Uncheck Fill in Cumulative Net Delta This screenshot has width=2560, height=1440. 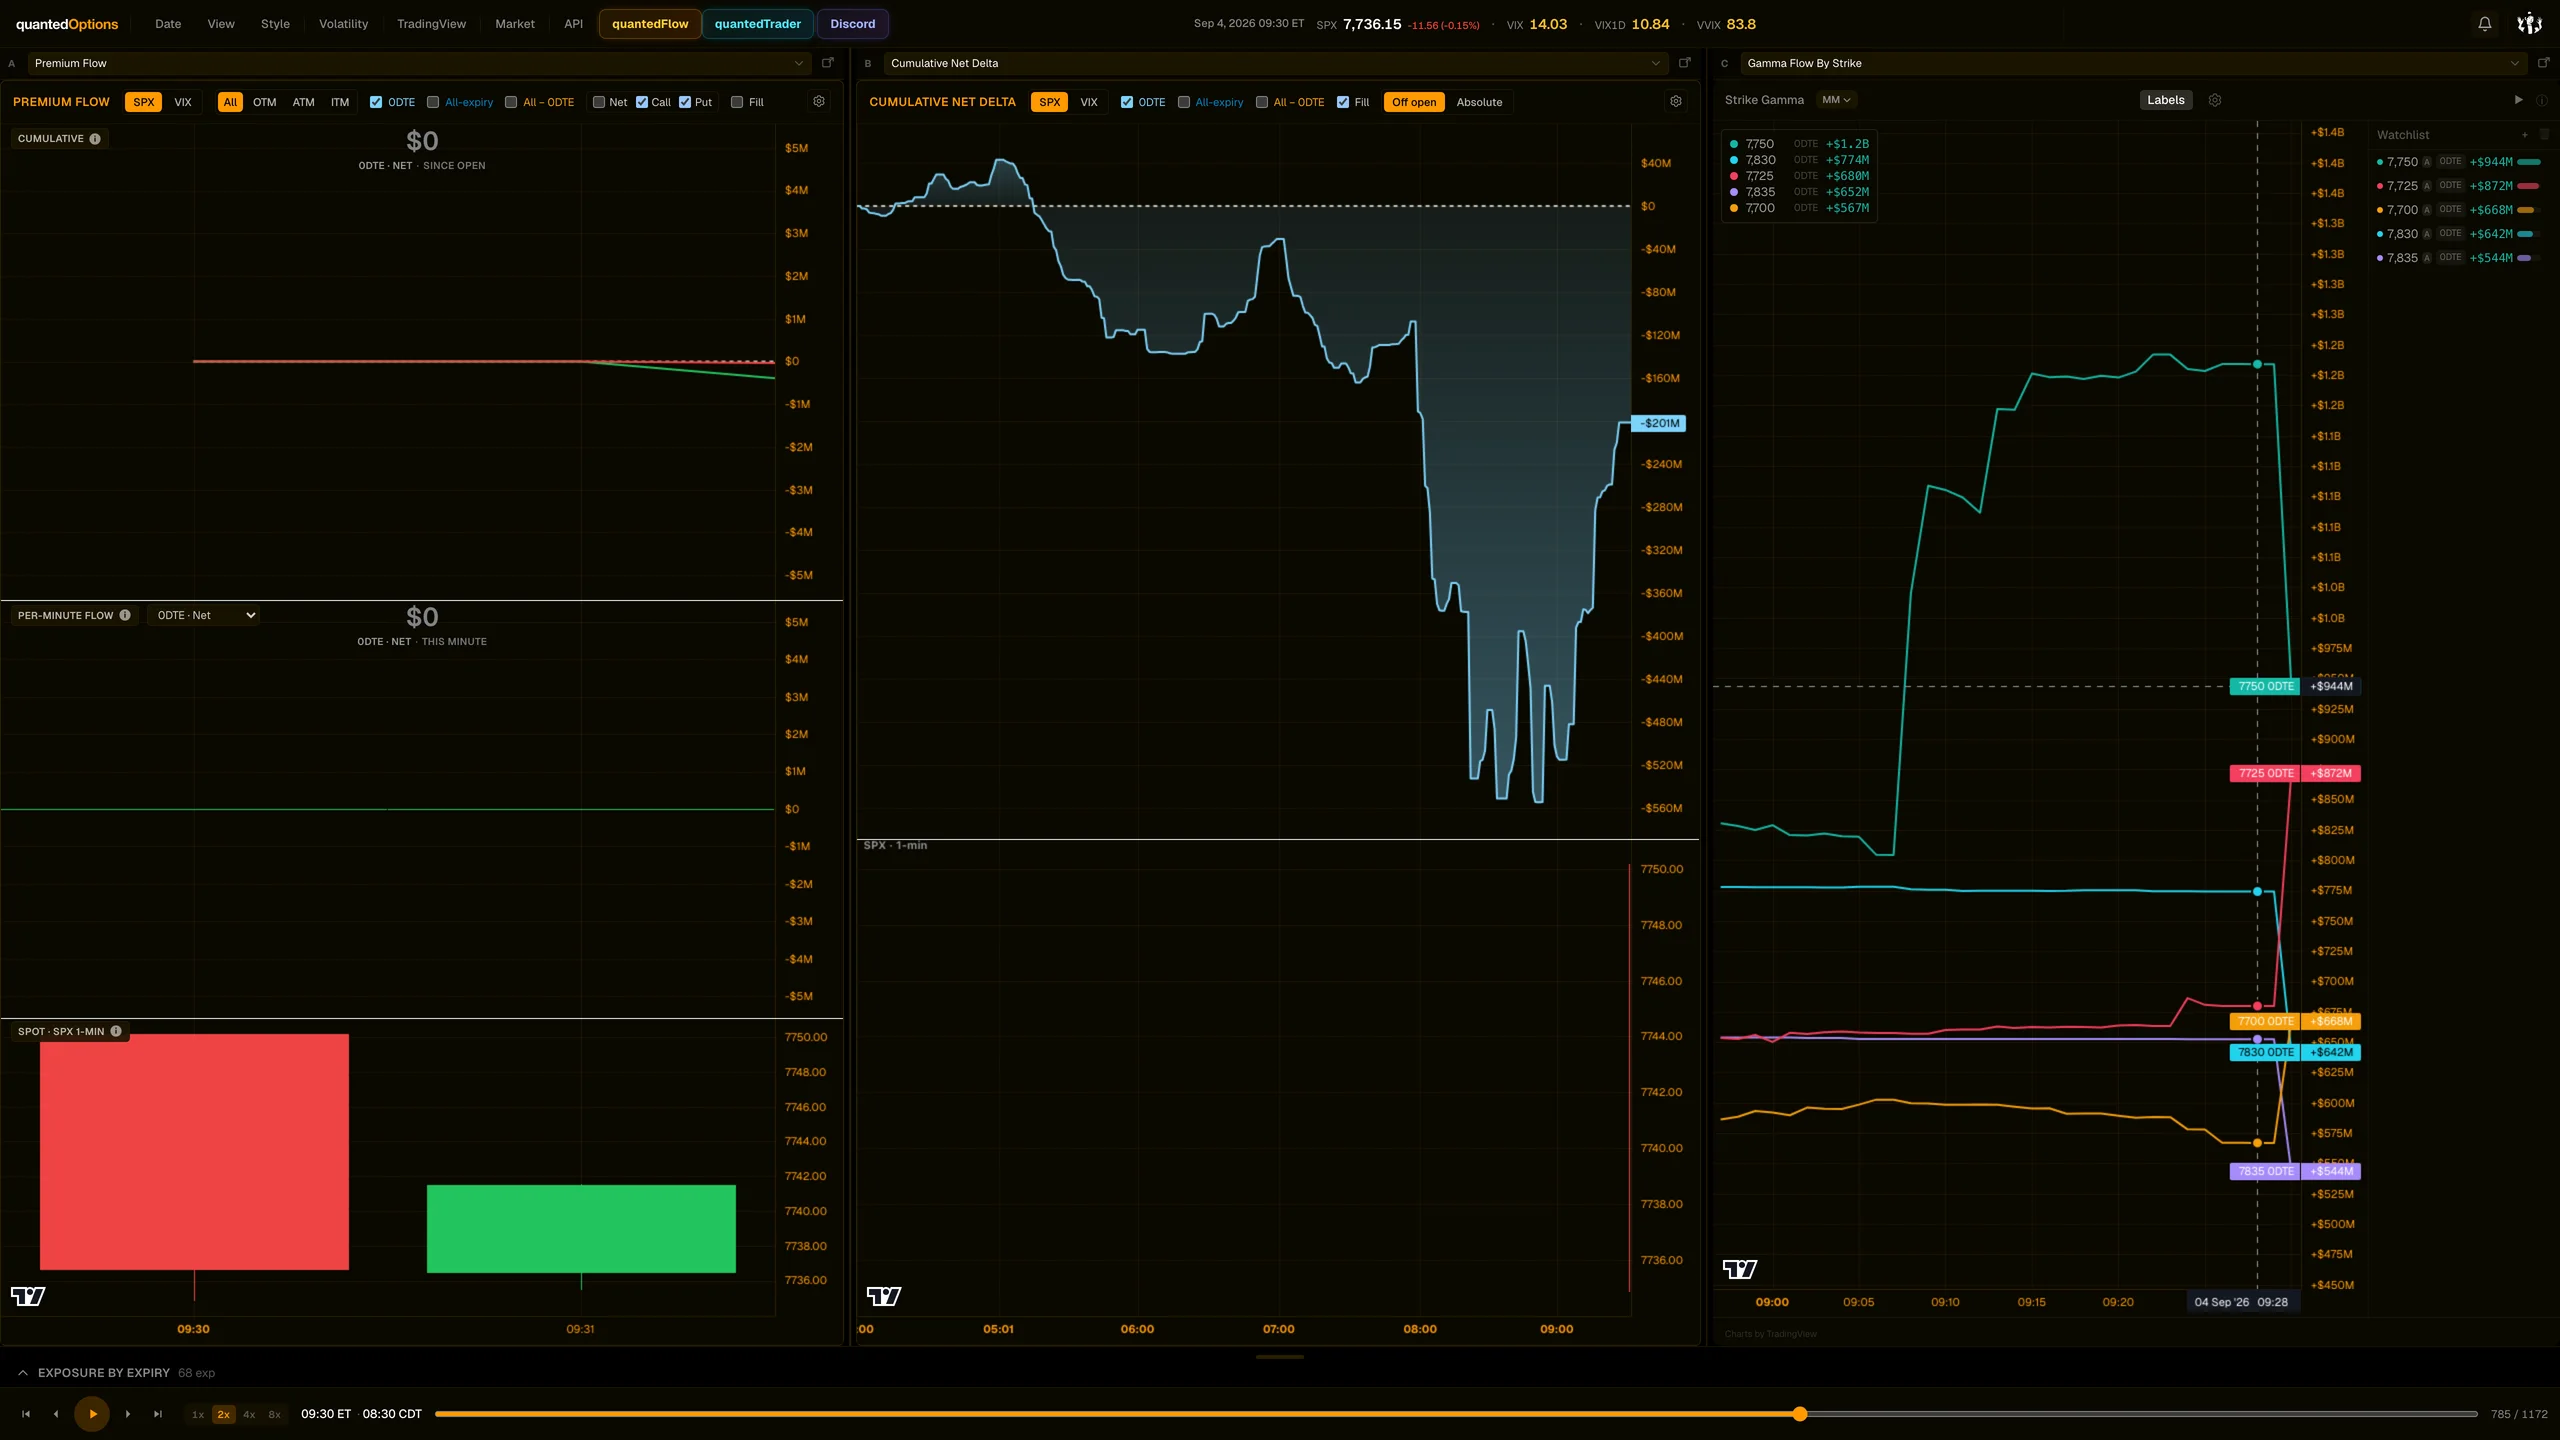click(1343, 102)
